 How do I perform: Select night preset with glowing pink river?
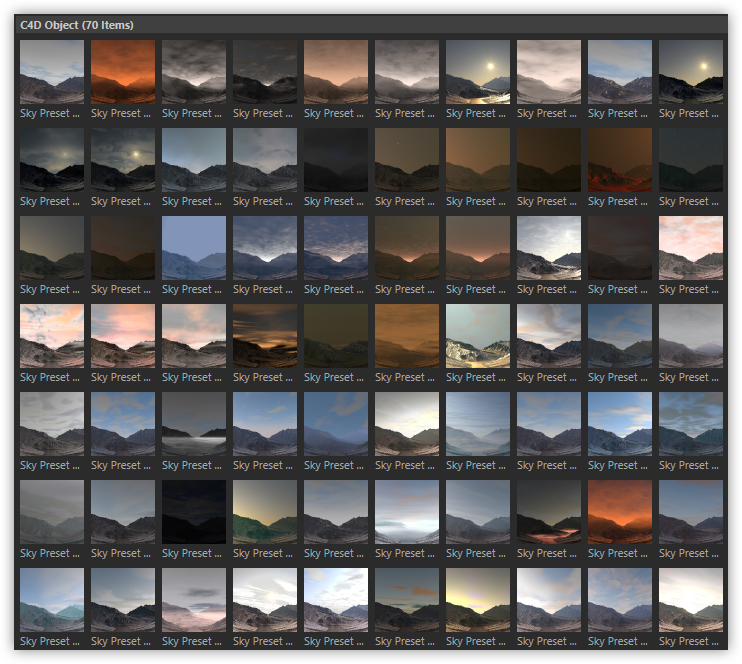pyautogui.click(x=549, y=512)
